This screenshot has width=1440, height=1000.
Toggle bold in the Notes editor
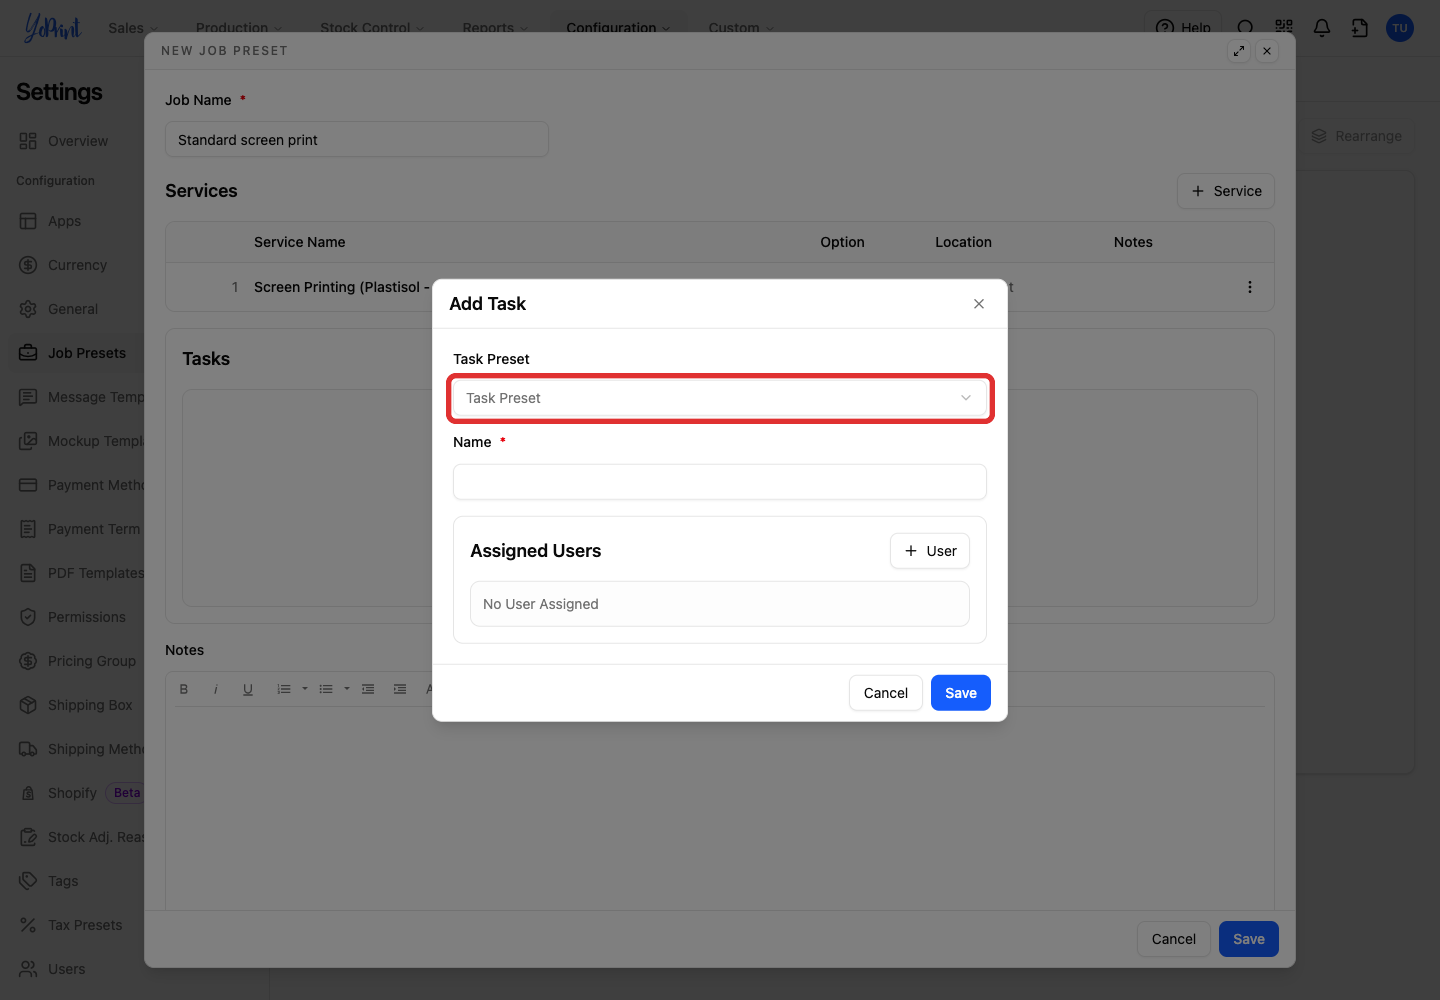tap(184, 689)
